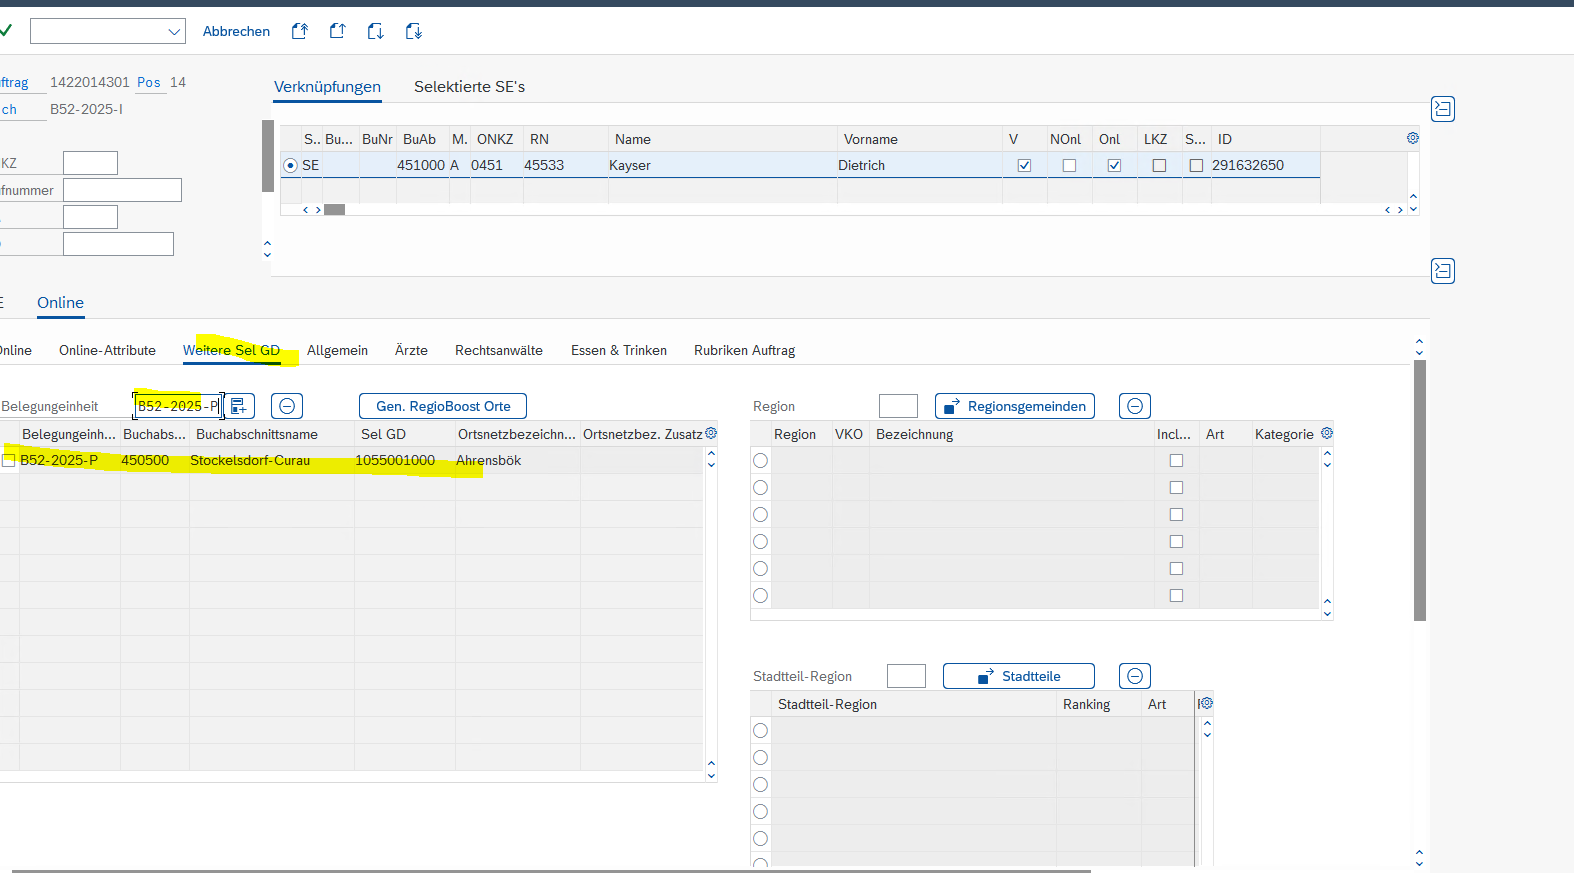Click the lower panel collapse icon at right
The height and width of the screenshot is (873, 1574).
(1443, 271)
